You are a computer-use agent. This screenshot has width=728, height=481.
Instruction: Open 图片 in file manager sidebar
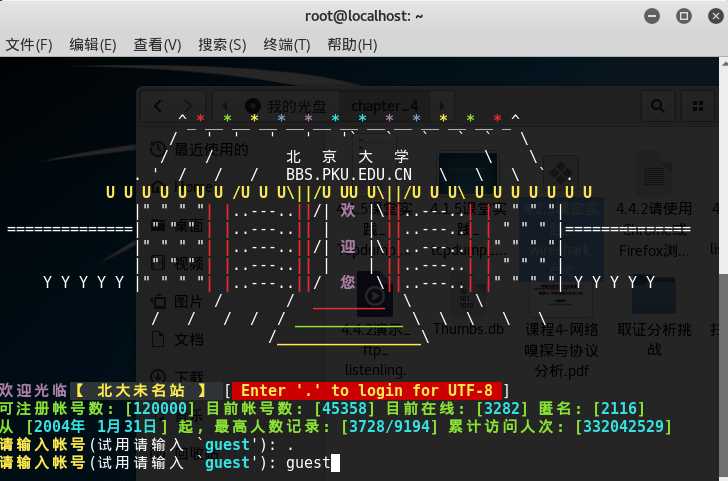point(177,302)
